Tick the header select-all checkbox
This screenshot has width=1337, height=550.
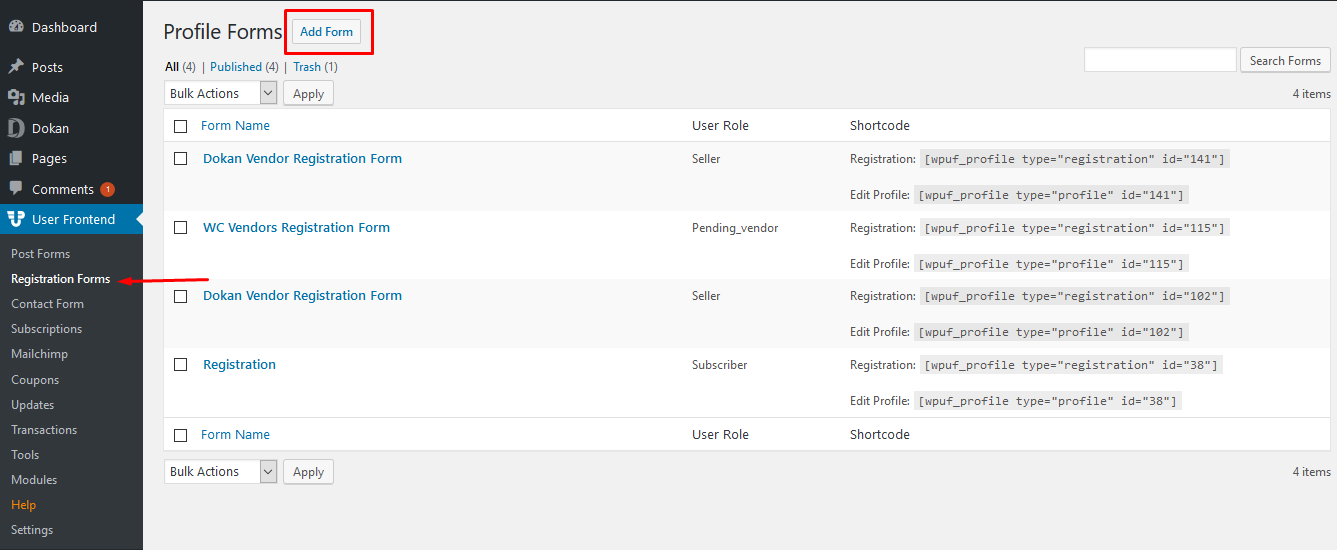pos(181,126)
